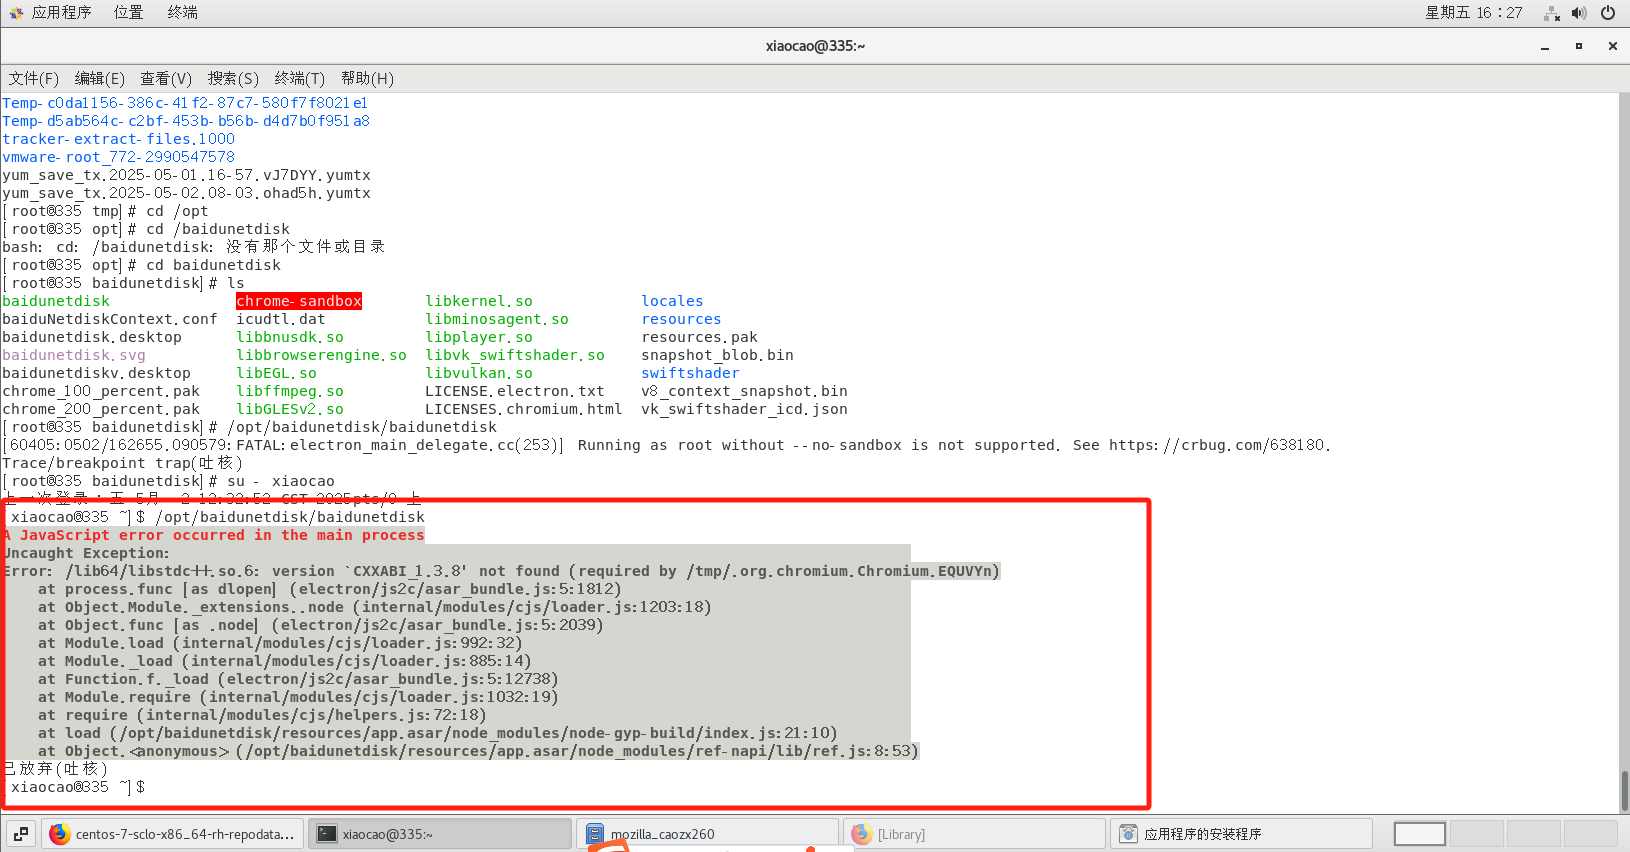Open the 应用程序 top panel menu
Screen dimensions: 1630x852
coord(61,13)
